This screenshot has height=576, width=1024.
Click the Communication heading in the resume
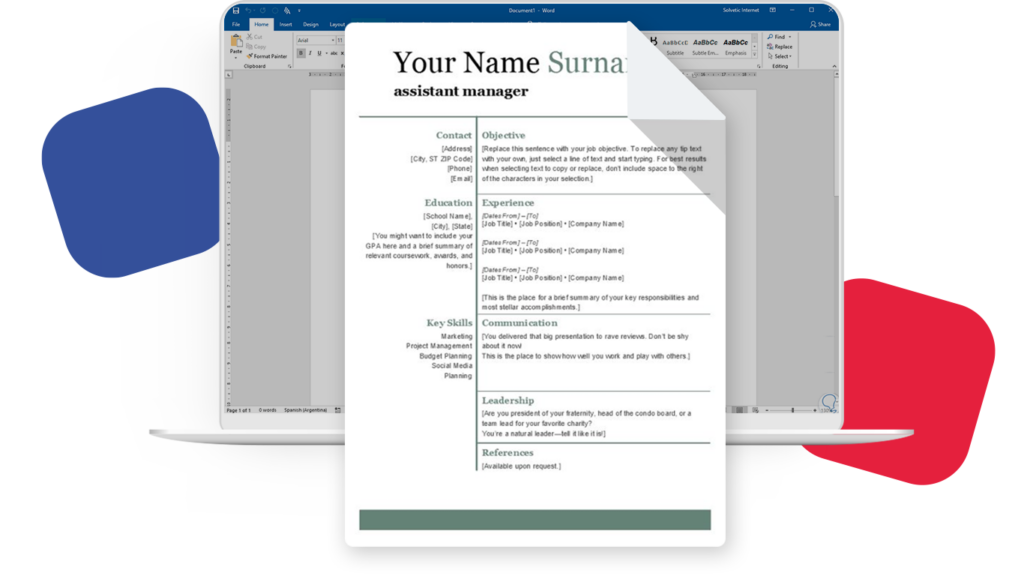click(x=520, y=323)
